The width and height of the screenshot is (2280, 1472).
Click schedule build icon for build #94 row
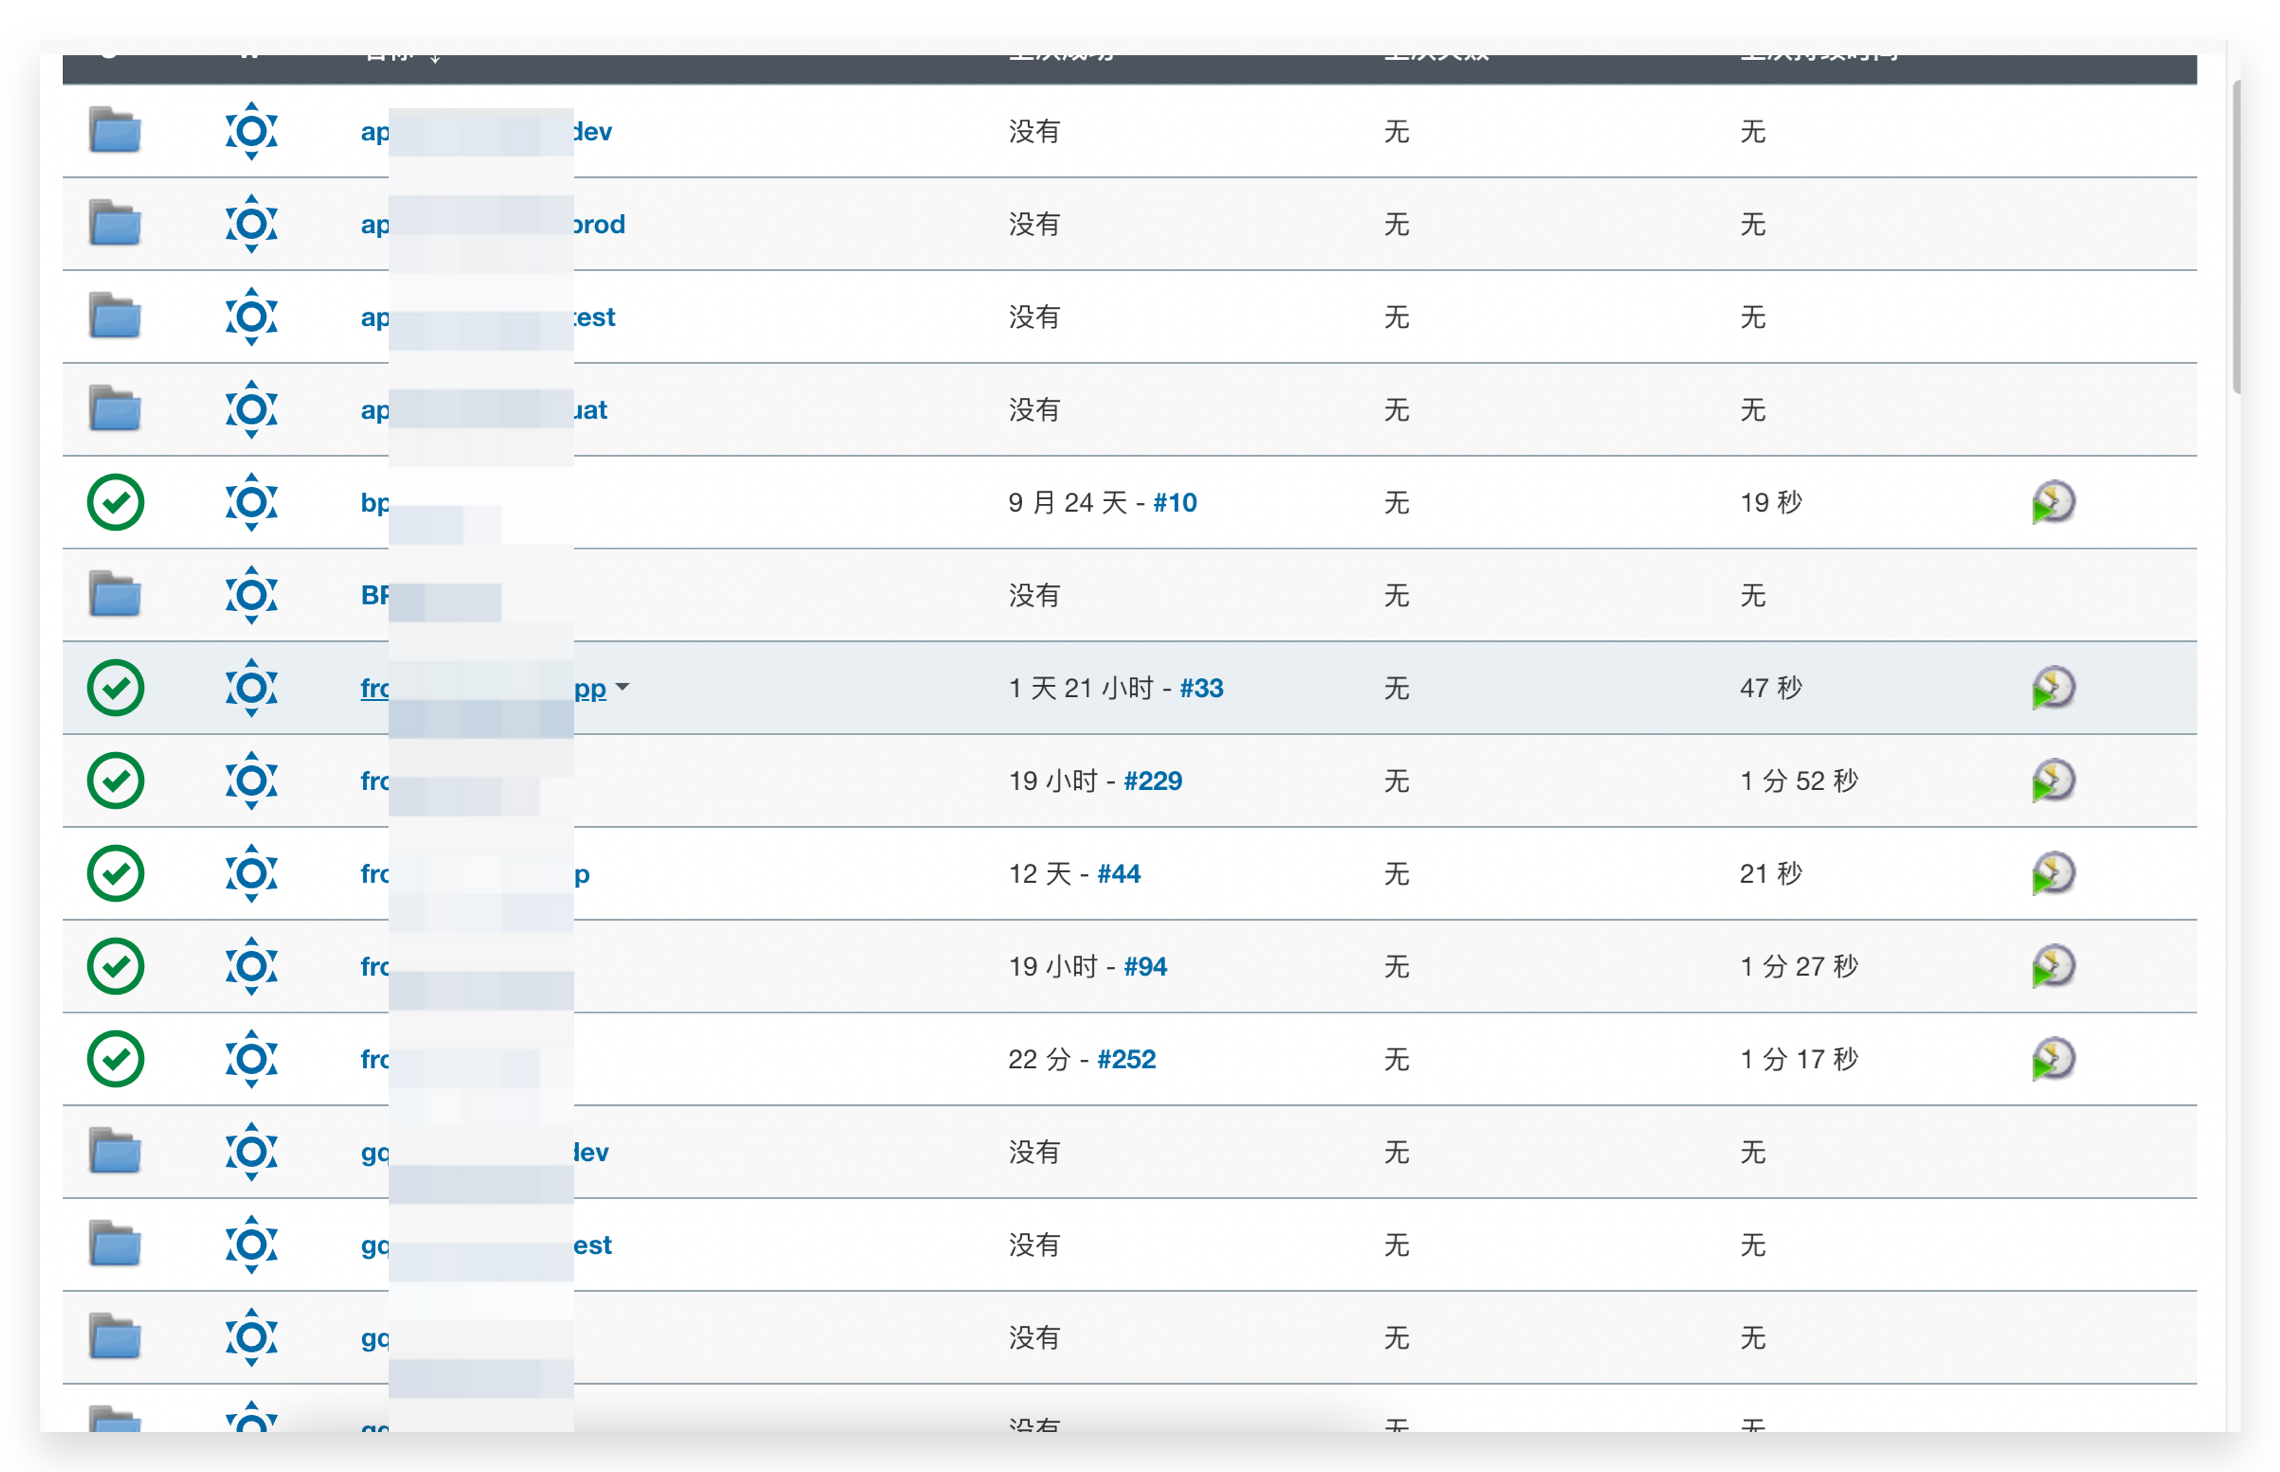[2052, 967]
